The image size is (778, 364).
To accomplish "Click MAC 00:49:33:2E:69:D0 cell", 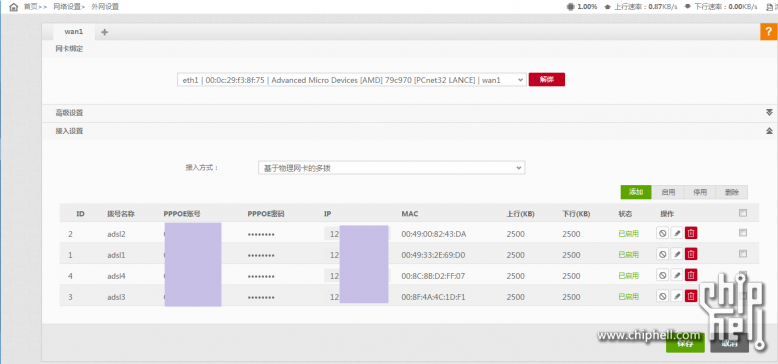I will point(433,254).
